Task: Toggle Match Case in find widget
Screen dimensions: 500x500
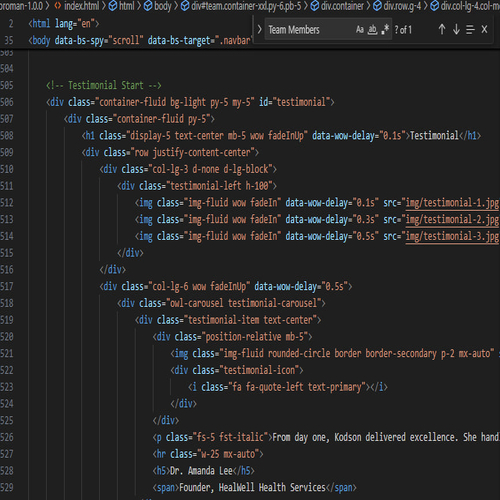Action: pos(360,30)
